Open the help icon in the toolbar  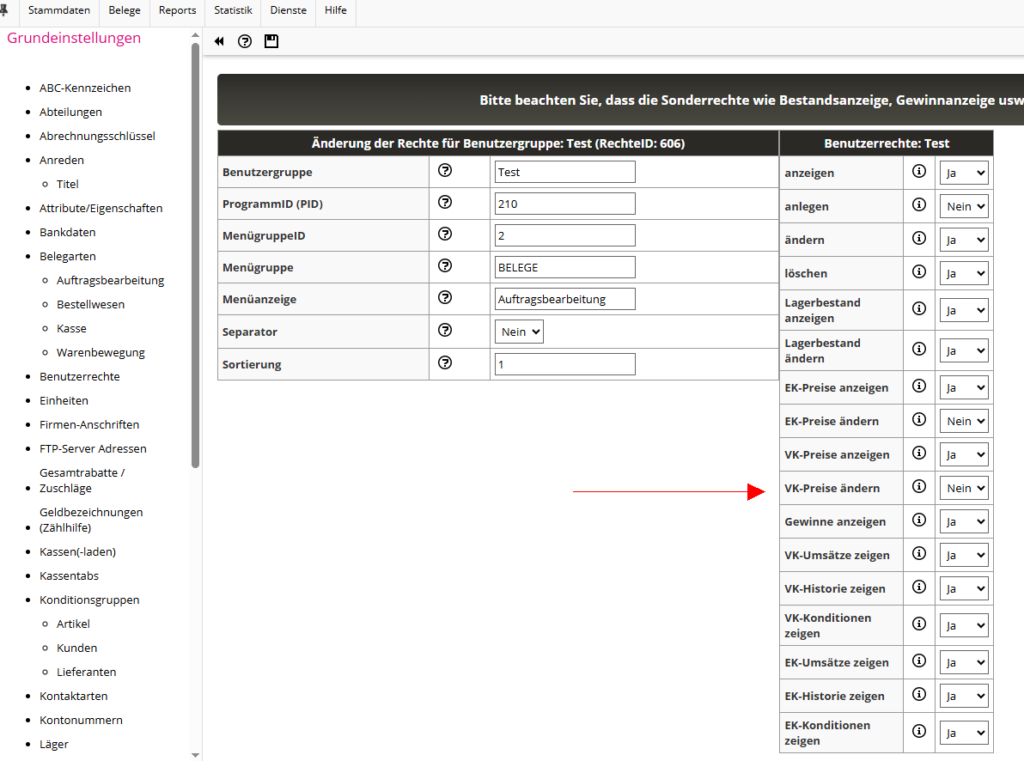(x=245, y=41)
